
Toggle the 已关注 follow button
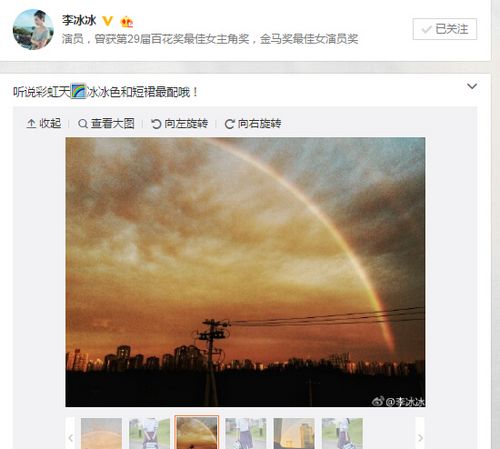(445, 29)
